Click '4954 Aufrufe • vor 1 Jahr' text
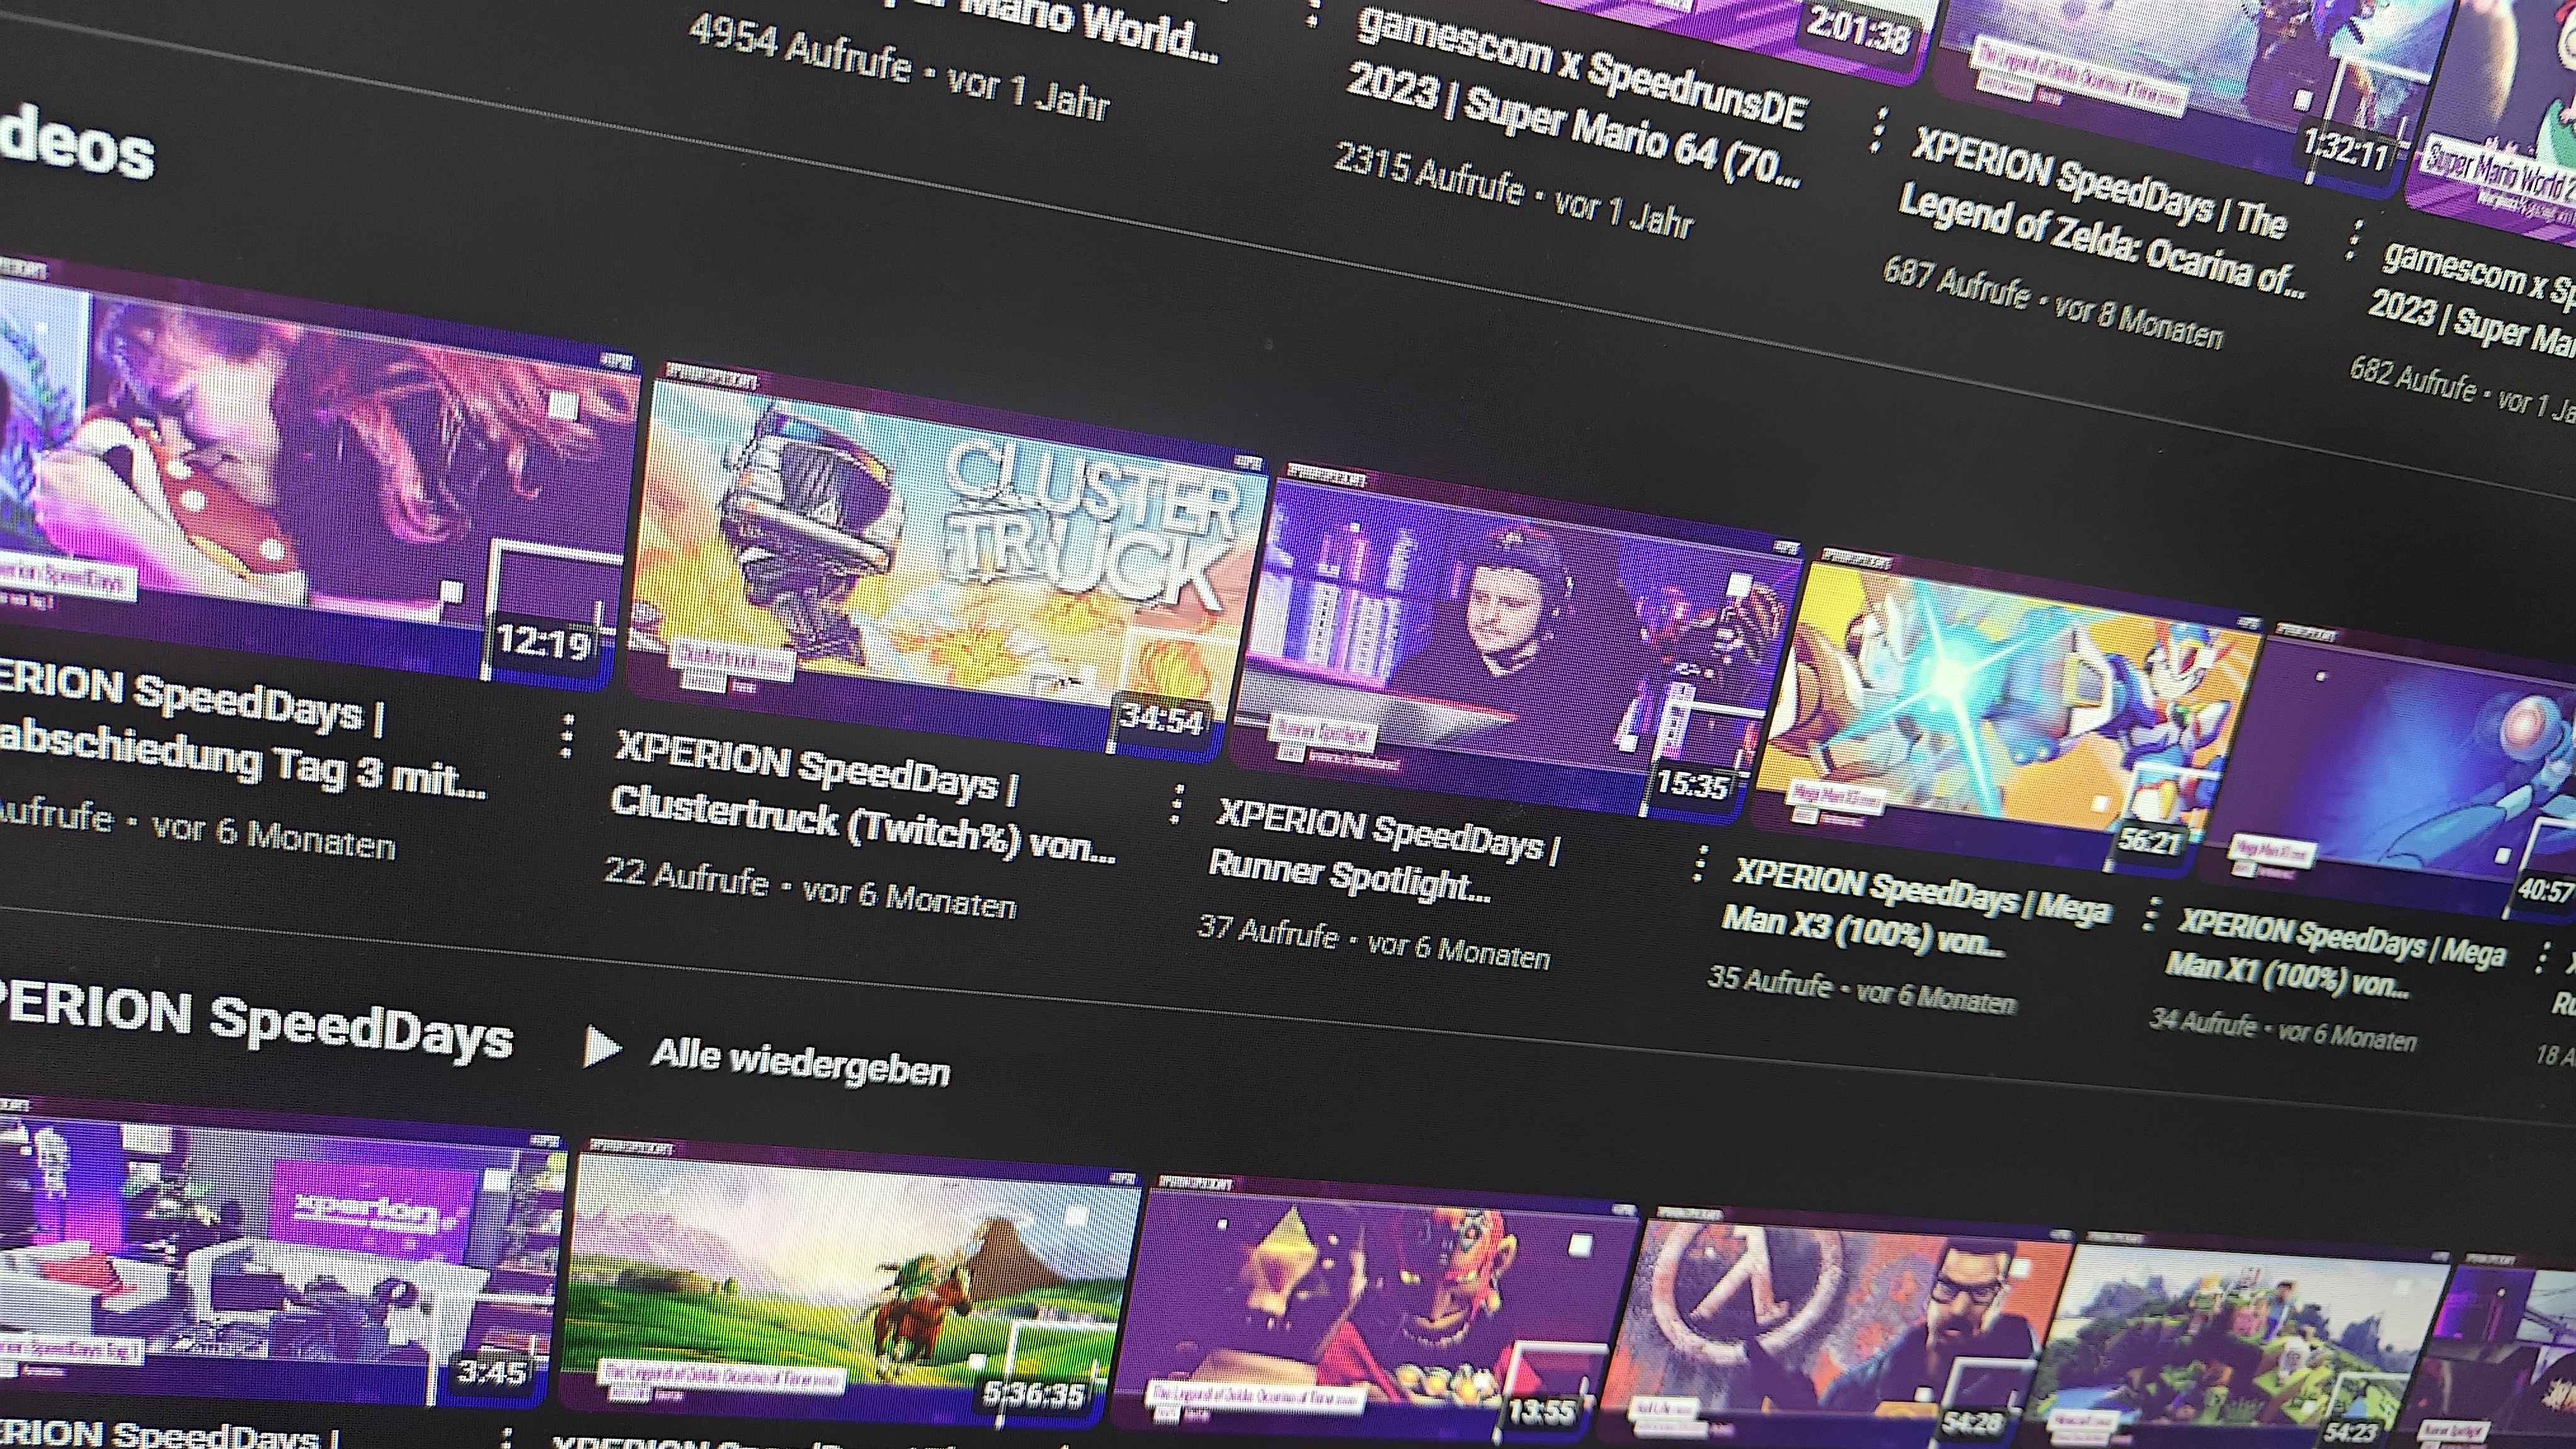Screen dimensions: 2576x1449 pos(900,70)
